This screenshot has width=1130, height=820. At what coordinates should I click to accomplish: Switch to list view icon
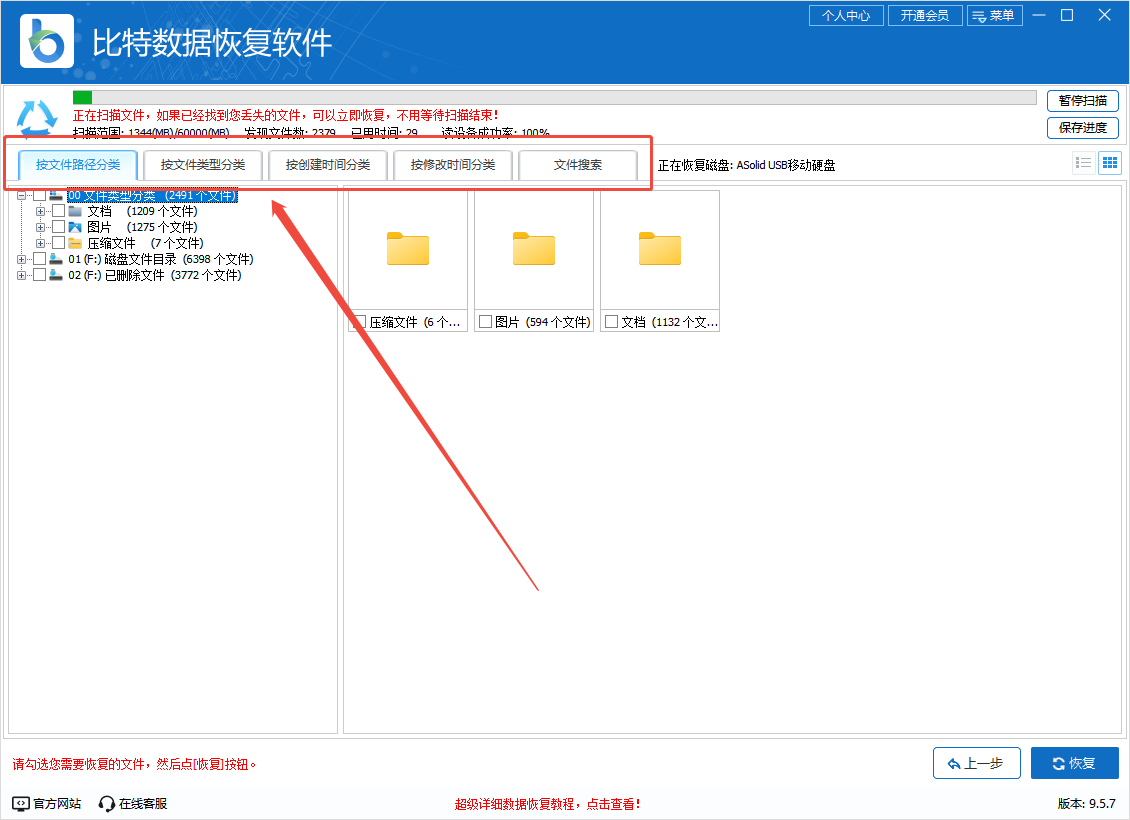pyautogui.click(x=1083, y=163)
